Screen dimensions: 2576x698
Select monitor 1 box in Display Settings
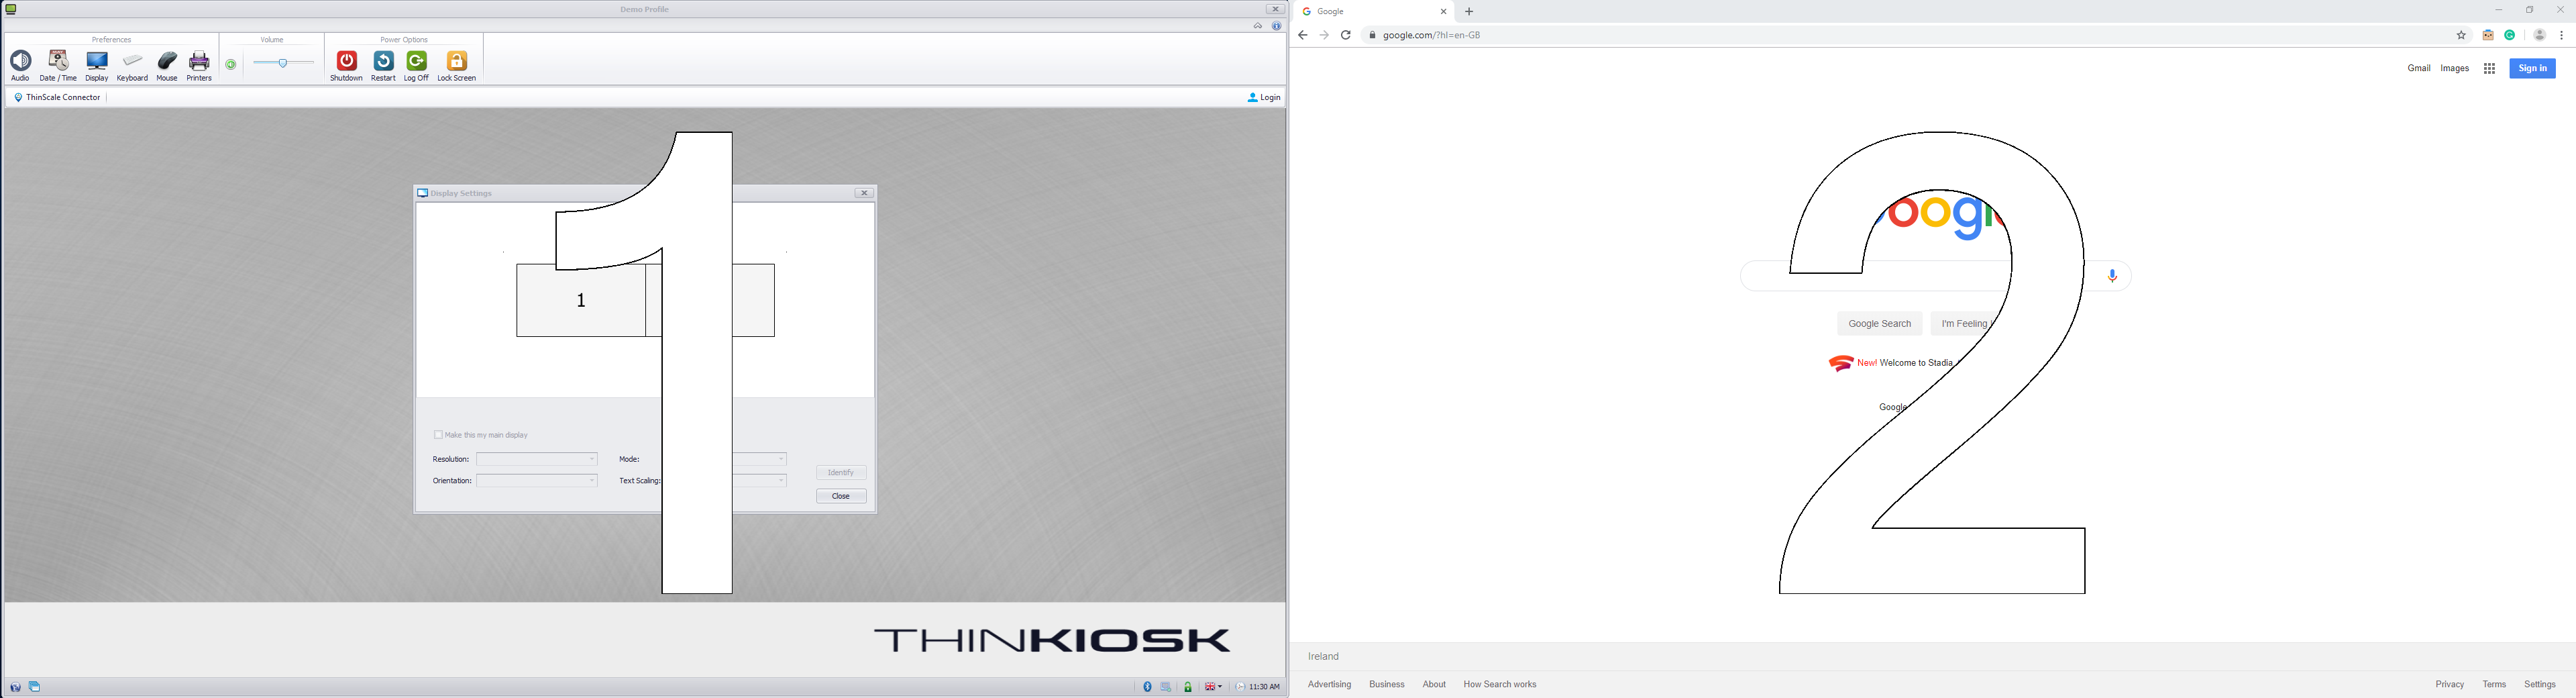pyautogui.click(x=581, y=300)
